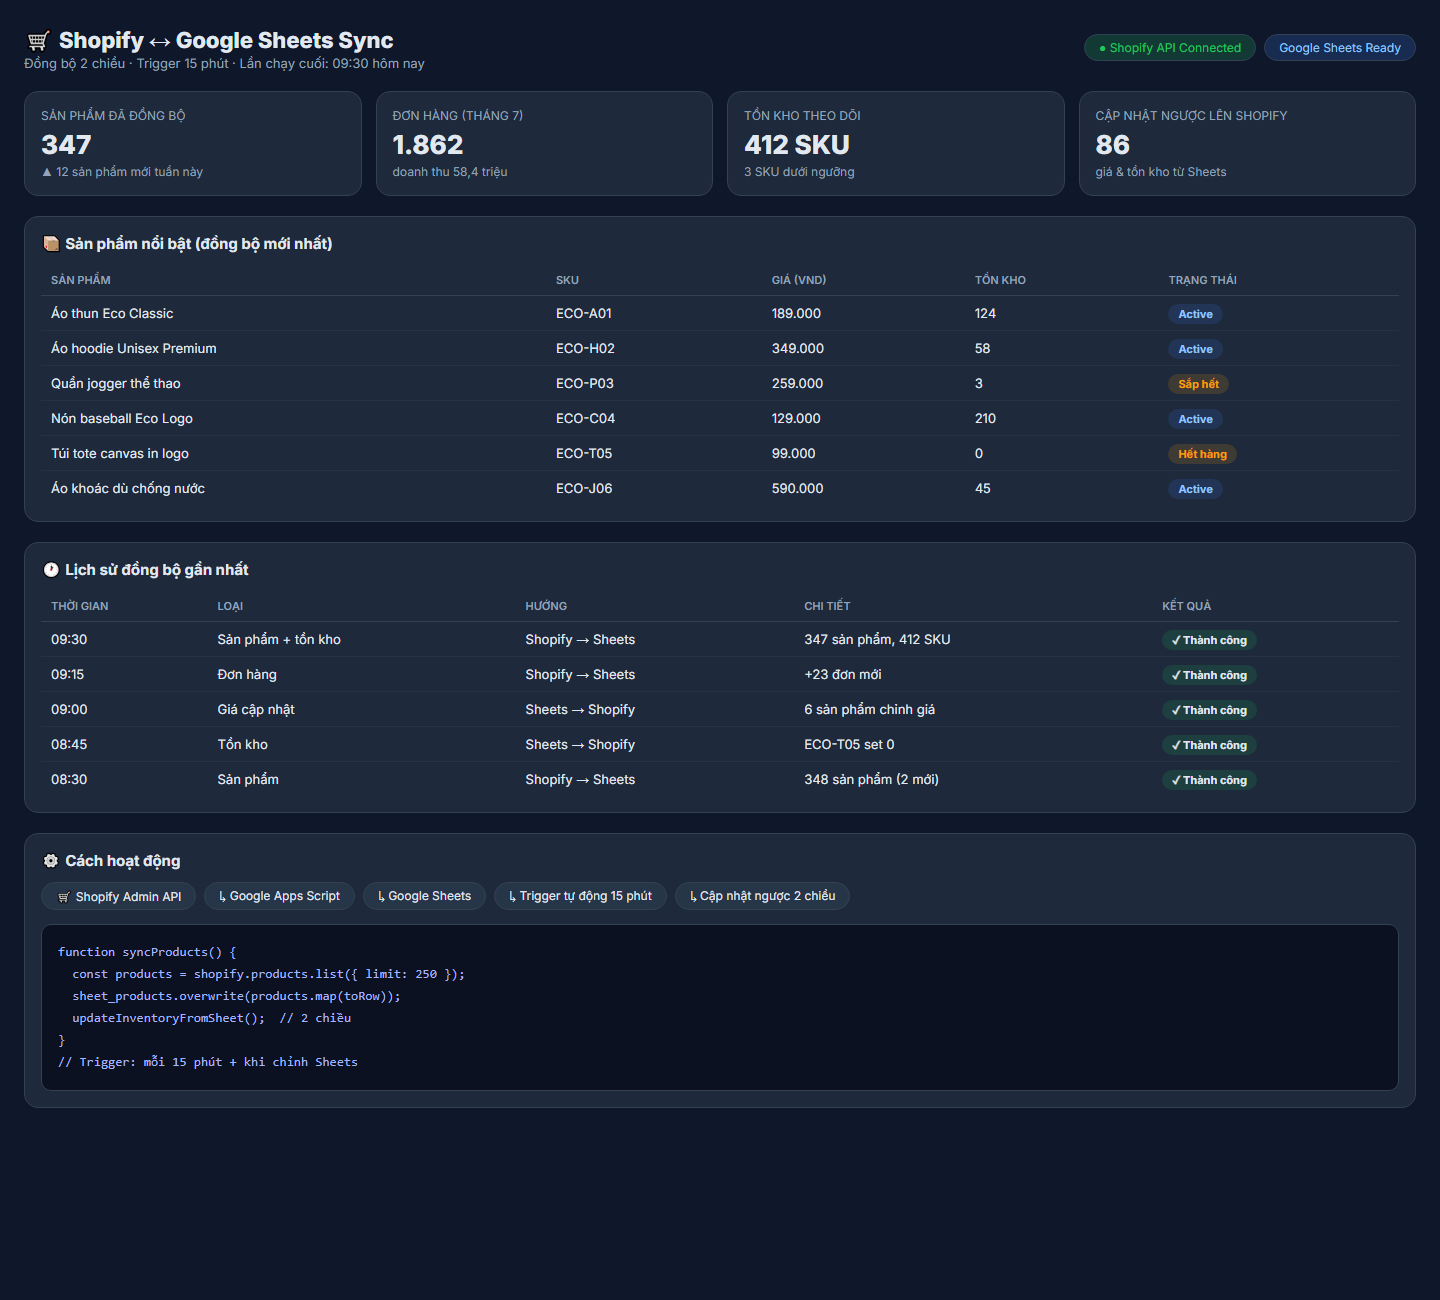
Task: Click the detail 348 sản phẩm (2 mới)
Action: tap(872, 780)
